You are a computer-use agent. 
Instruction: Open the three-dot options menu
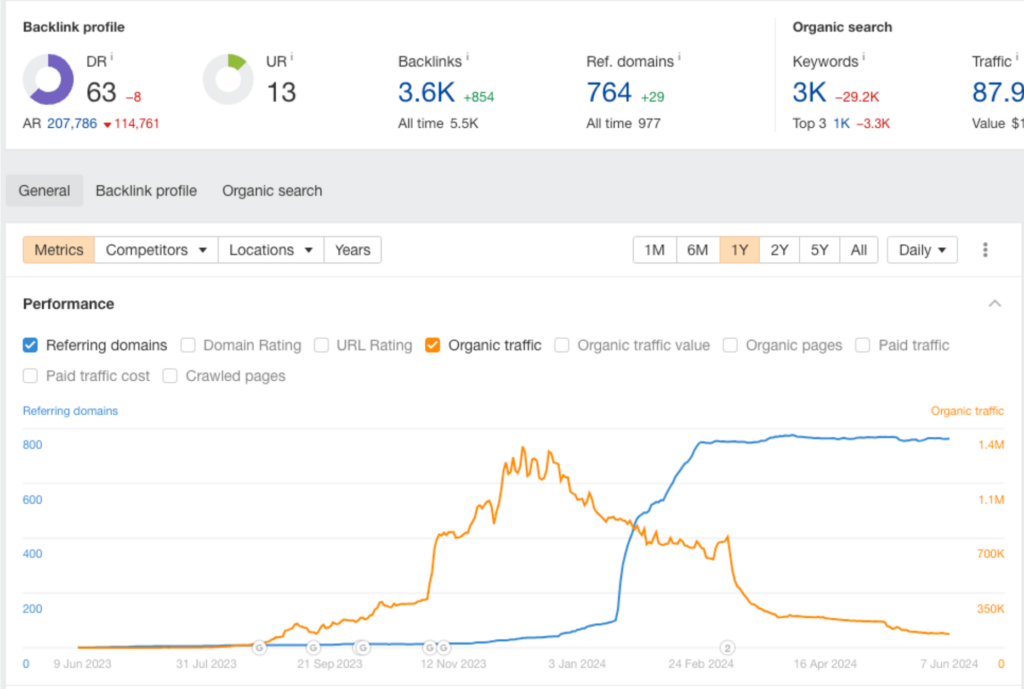click(986, 249)
